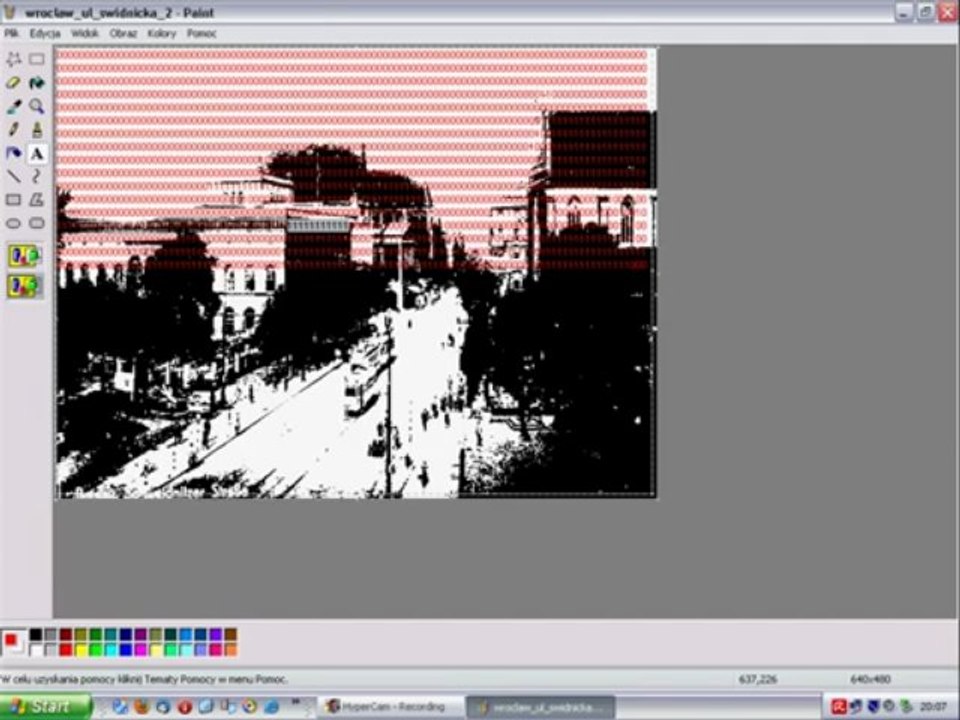Click the wroclaw_ul_swidnicka Paint taskbar button
This screenshot has height=720, width=960.
point(541,707)
